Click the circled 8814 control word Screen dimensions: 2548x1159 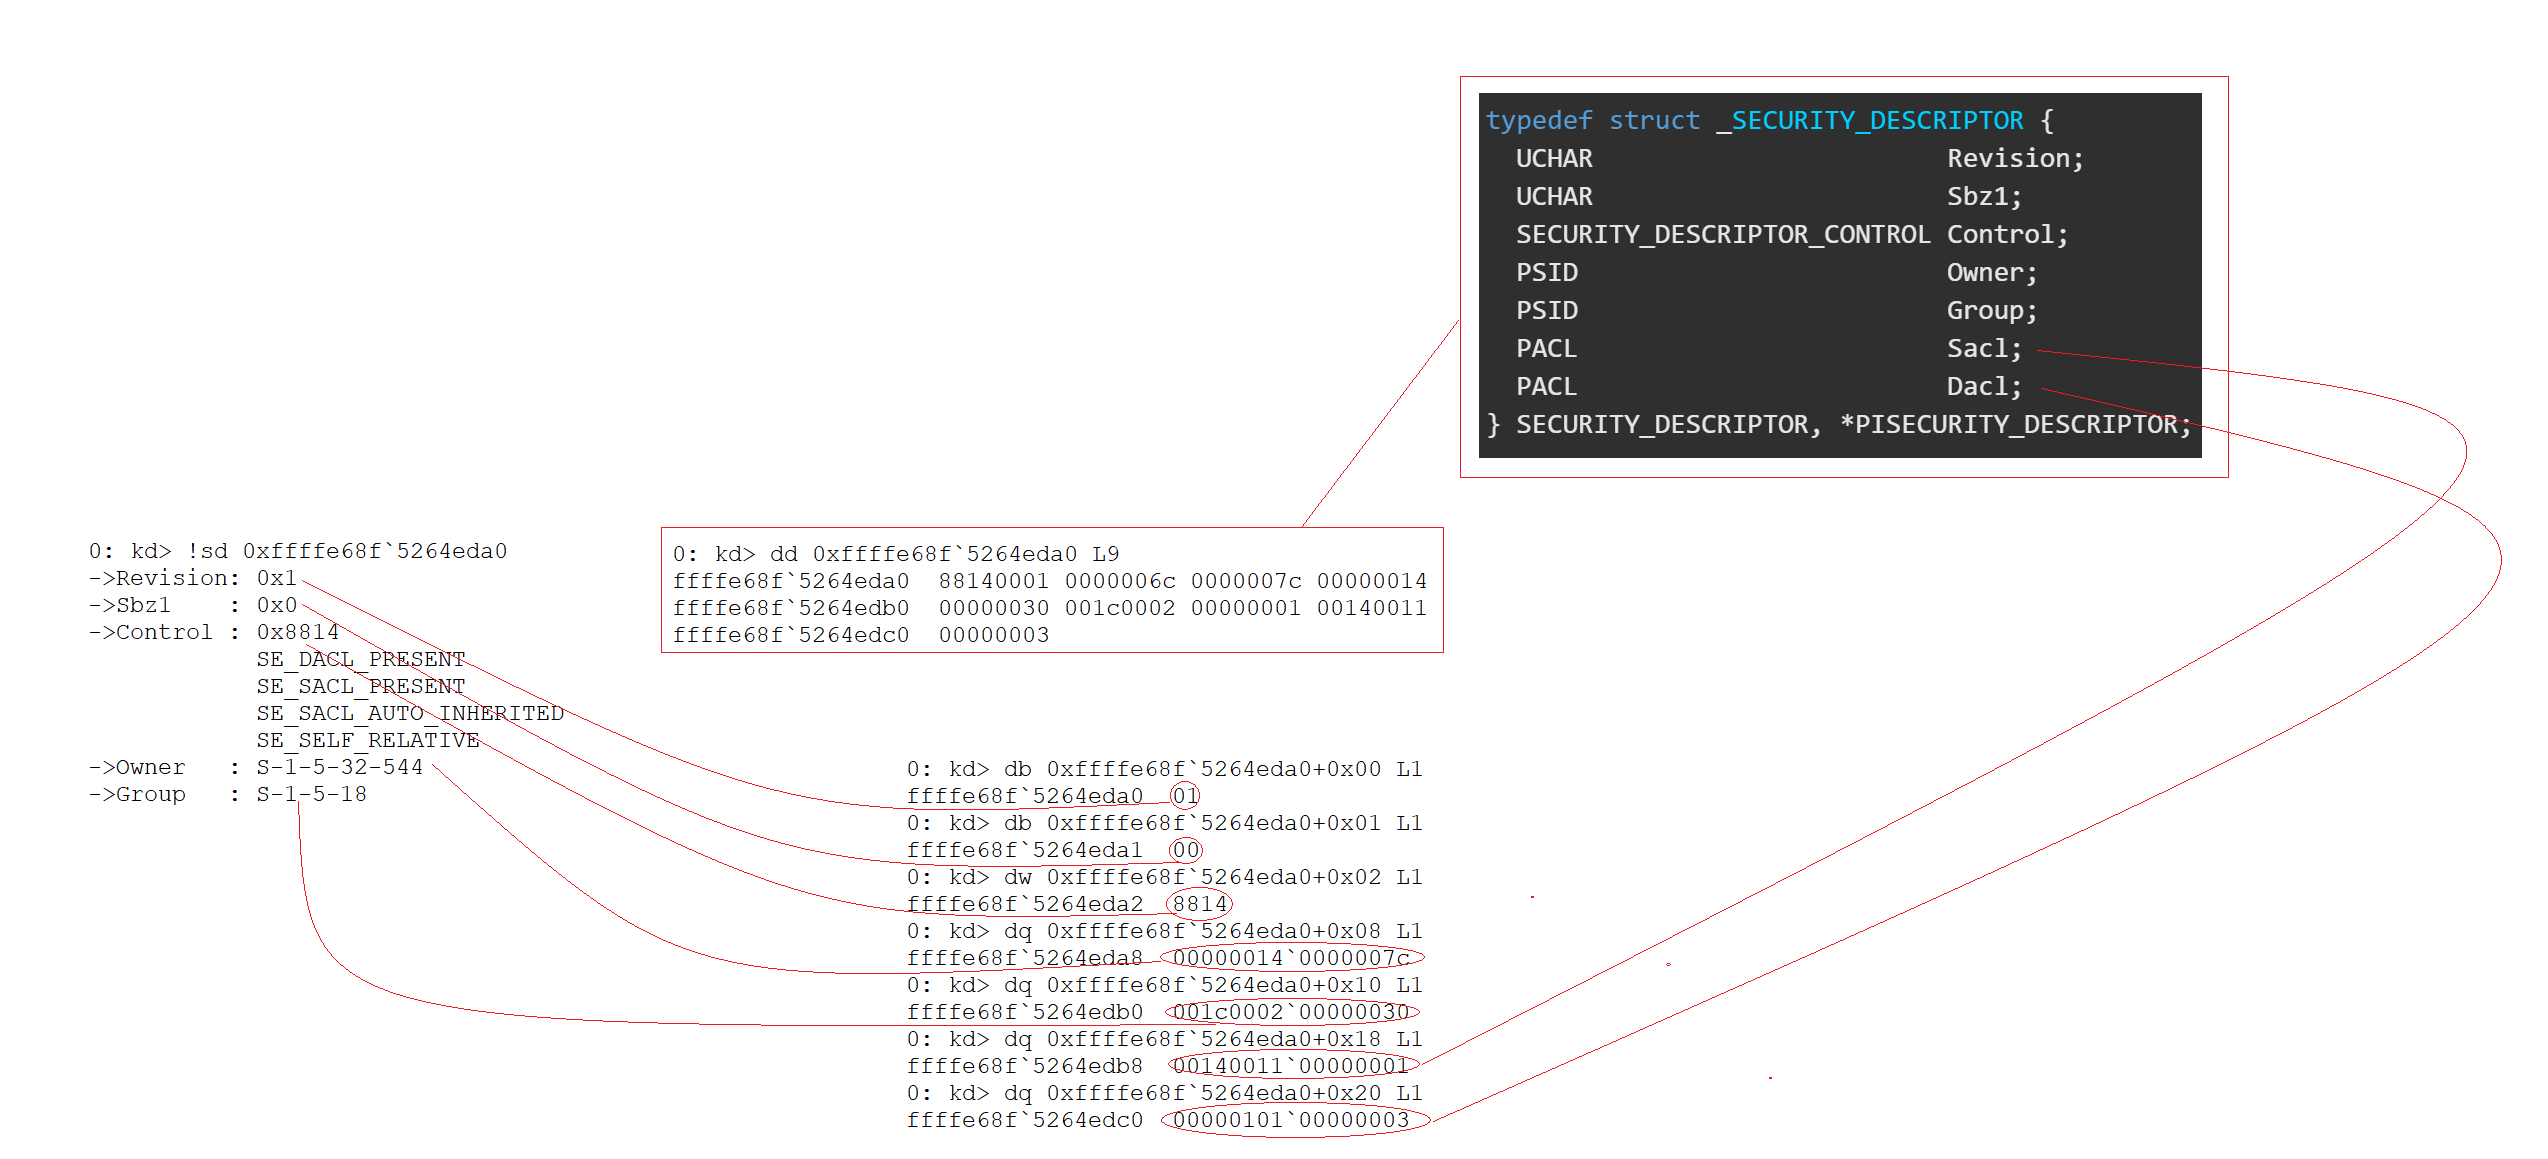(1199, 904)
